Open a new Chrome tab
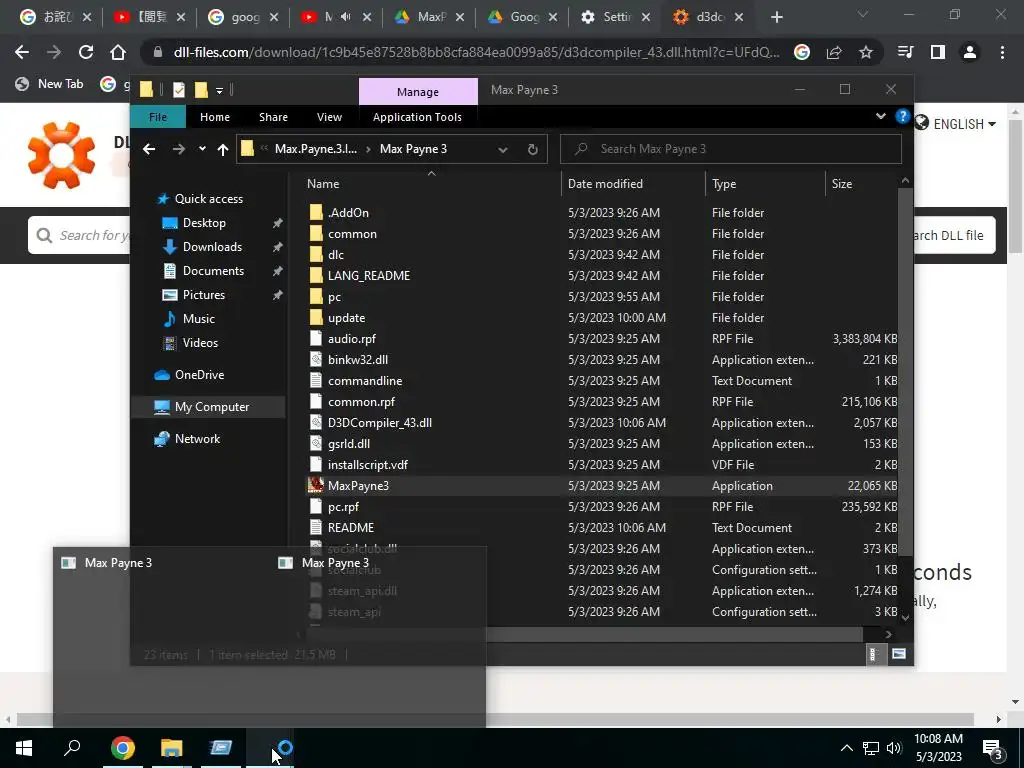 (776, 18)
